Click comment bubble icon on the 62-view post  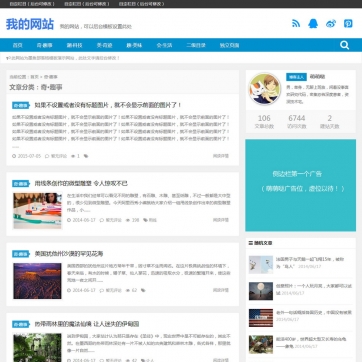[102, 290]
